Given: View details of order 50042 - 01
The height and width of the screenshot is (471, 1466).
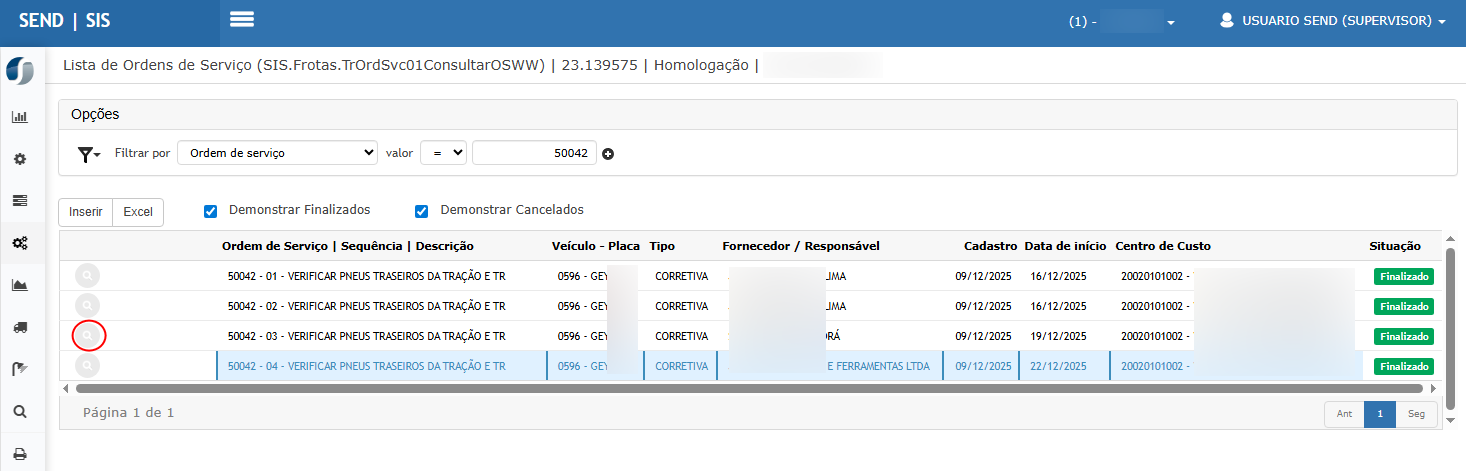Looking at the screenshot, I should point(87,276).
